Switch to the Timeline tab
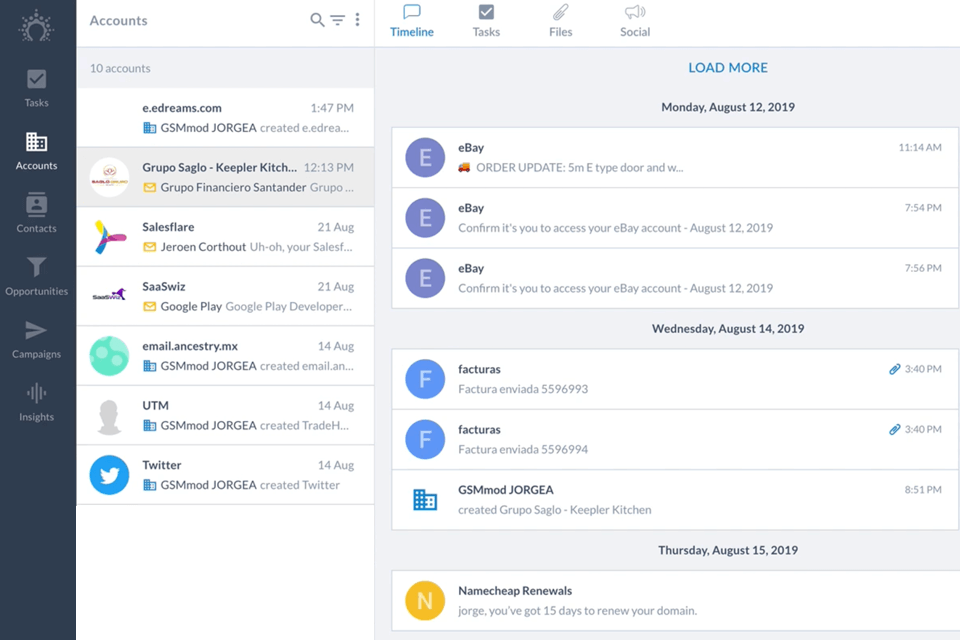Screen dimensions: 960x640 coord(411,22)
